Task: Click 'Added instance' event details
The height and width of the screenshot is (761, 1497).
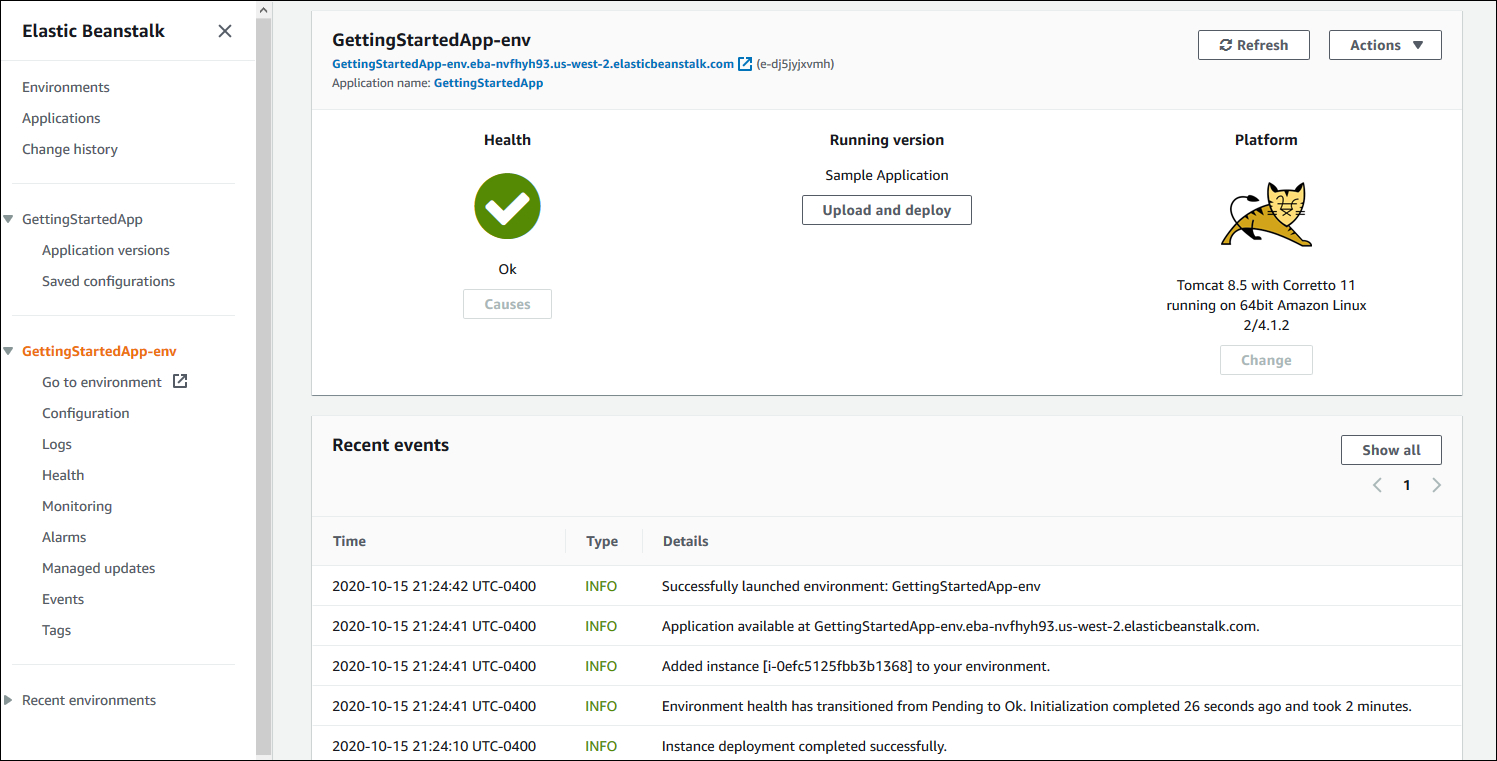Action: [856, 666]
